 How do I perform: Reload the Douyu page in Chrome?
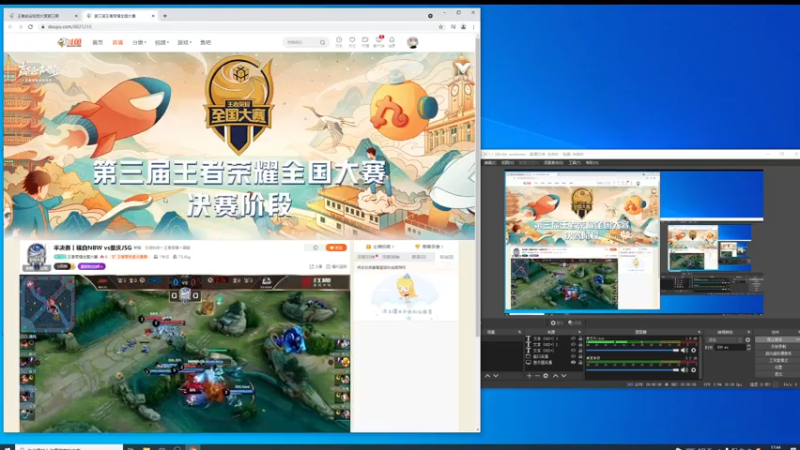[31, 27]
